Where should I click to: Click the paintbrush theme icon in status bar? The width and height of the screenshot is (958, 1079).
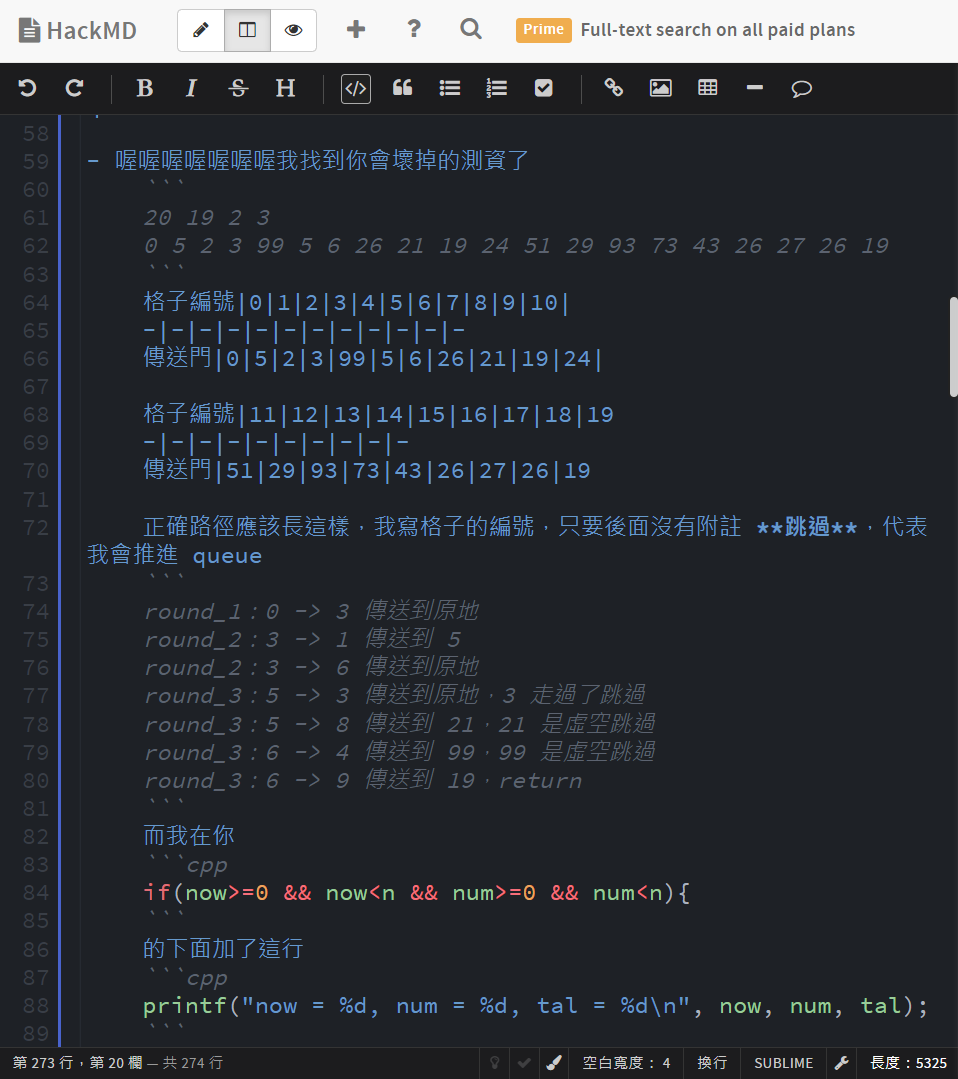[x=553, y=1063]
